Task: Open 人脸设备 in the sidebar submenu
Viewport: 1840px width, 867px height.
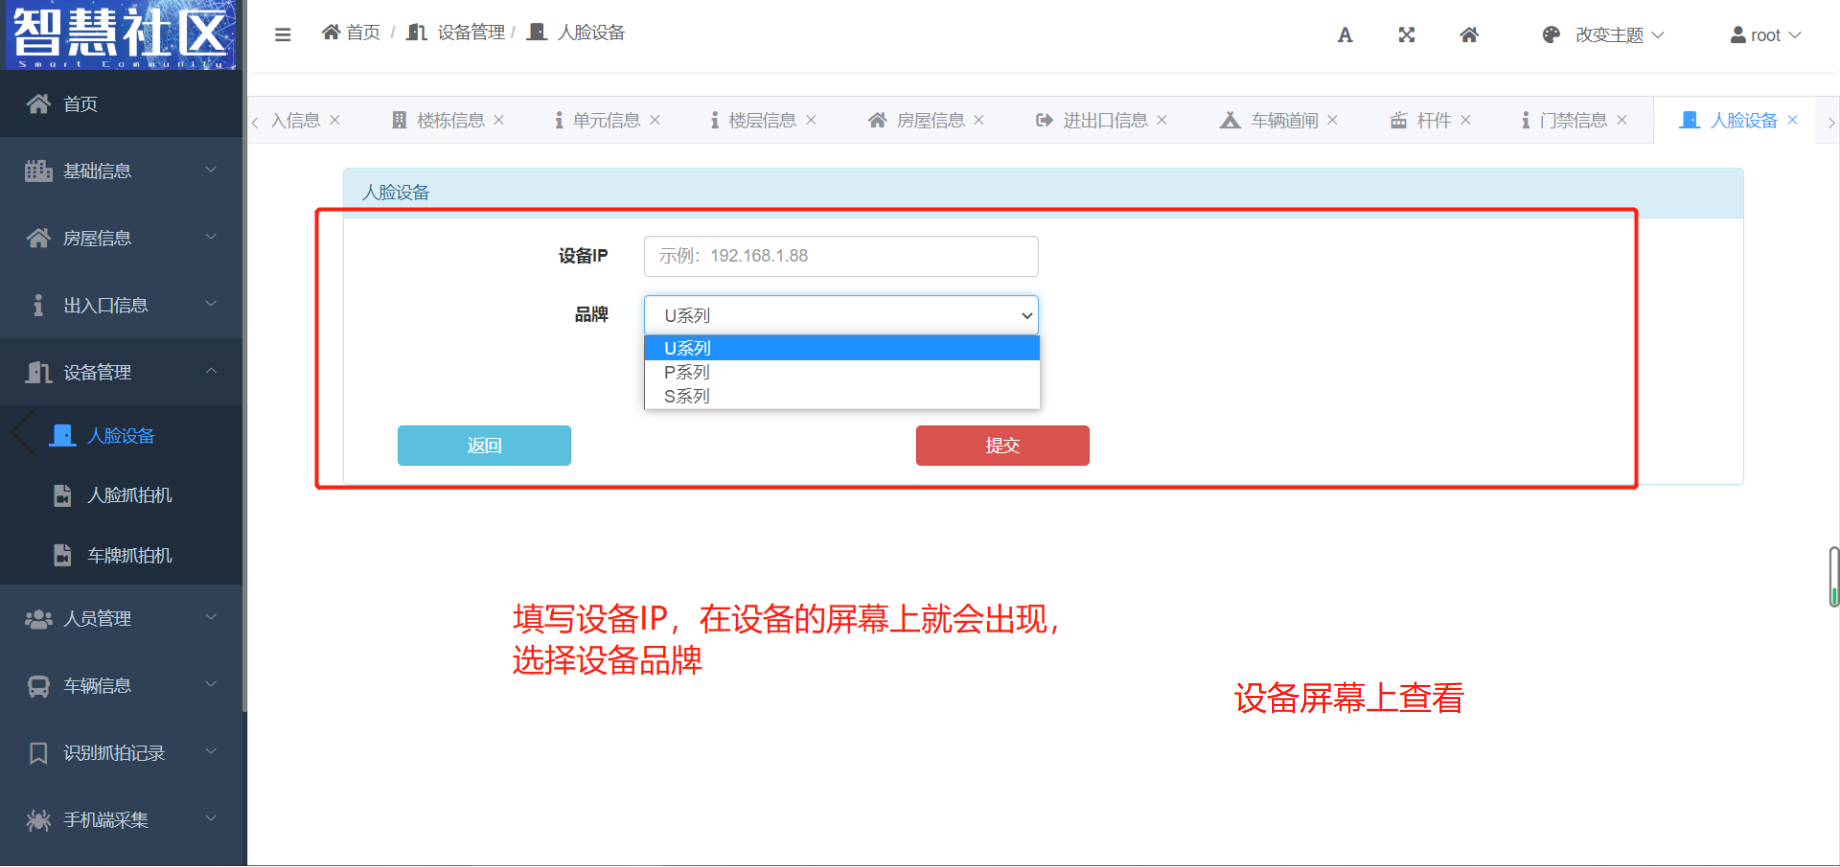Action: point(121,436)
